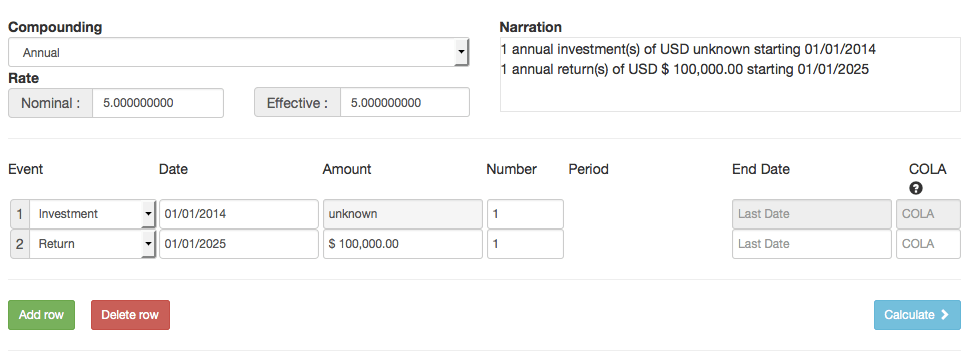
Task: Click the End Date column header
Action: (x=761, y=169)
